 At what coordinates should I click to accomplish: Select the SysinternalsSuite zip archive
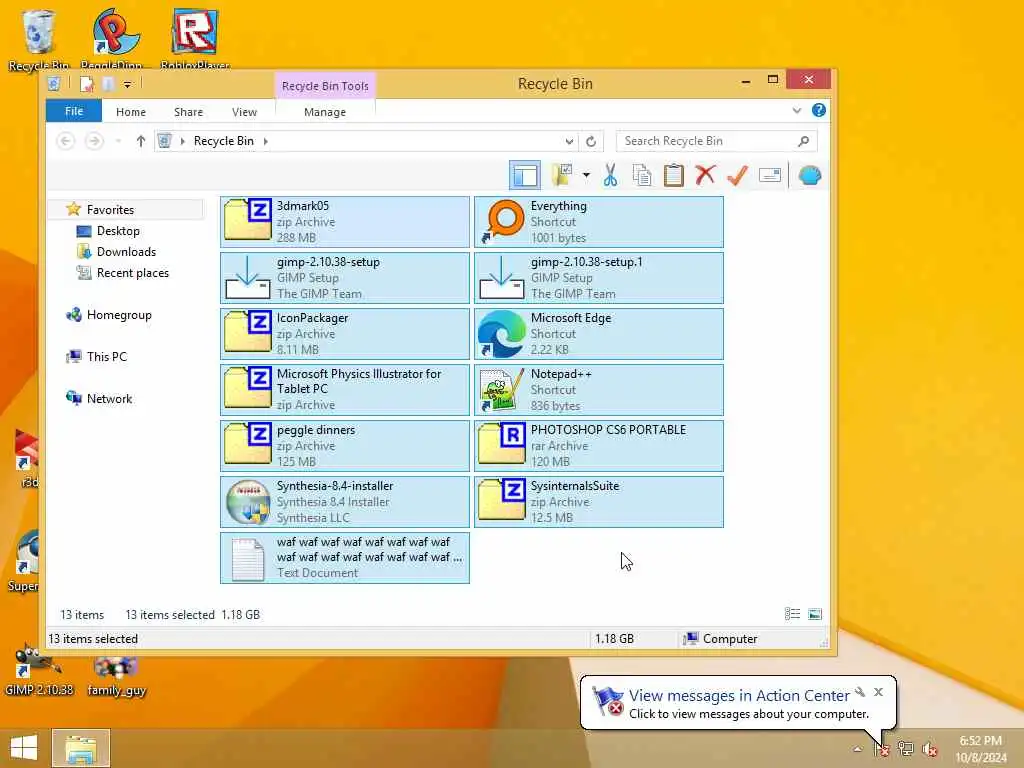coord(599,502)
